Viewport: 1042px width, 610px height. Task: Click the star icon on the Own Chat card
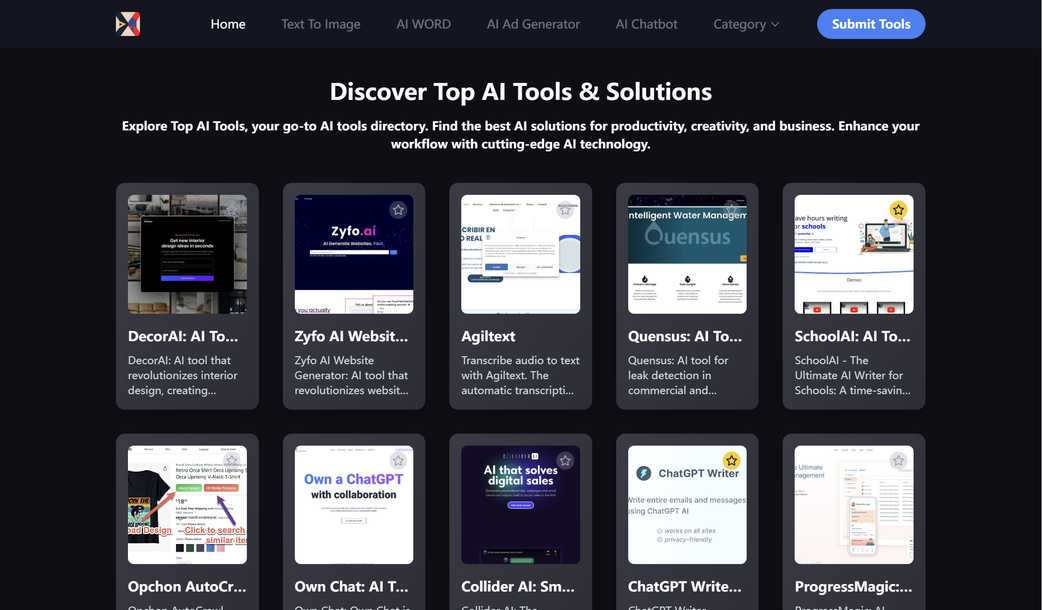point(397,460)
